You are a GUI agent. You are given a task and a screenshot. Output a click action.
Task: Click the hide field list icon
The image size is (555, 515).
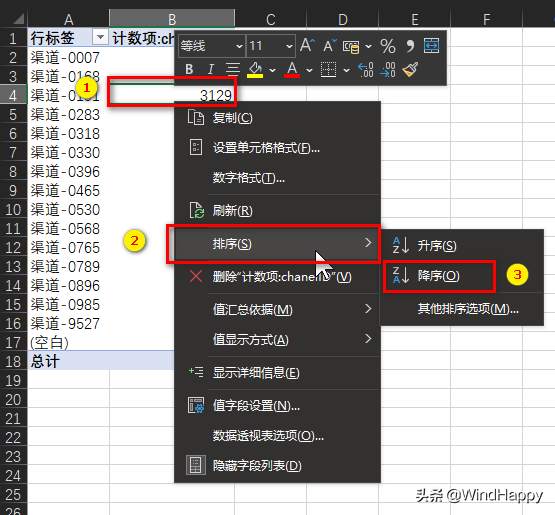[x=196, y=465]
